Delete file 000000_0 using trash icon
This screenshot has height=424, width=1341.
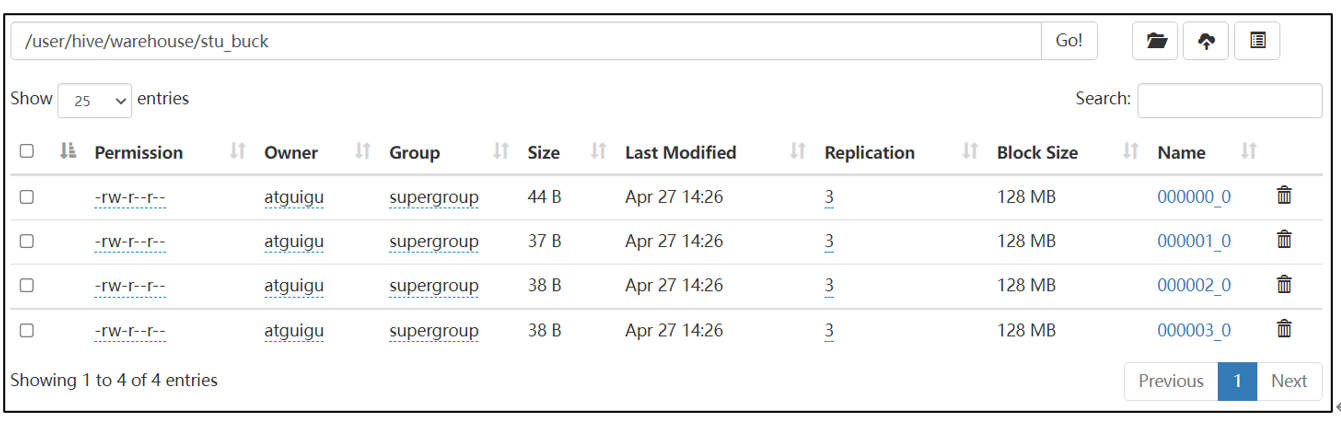(1284, 196)
